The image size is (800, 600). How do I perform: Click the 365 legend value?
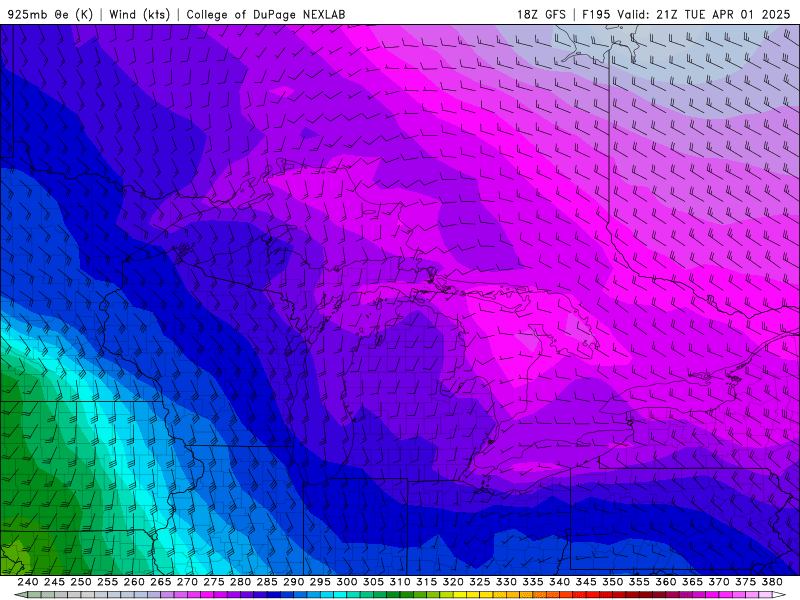pyautogui.click(x=692, y=582)
